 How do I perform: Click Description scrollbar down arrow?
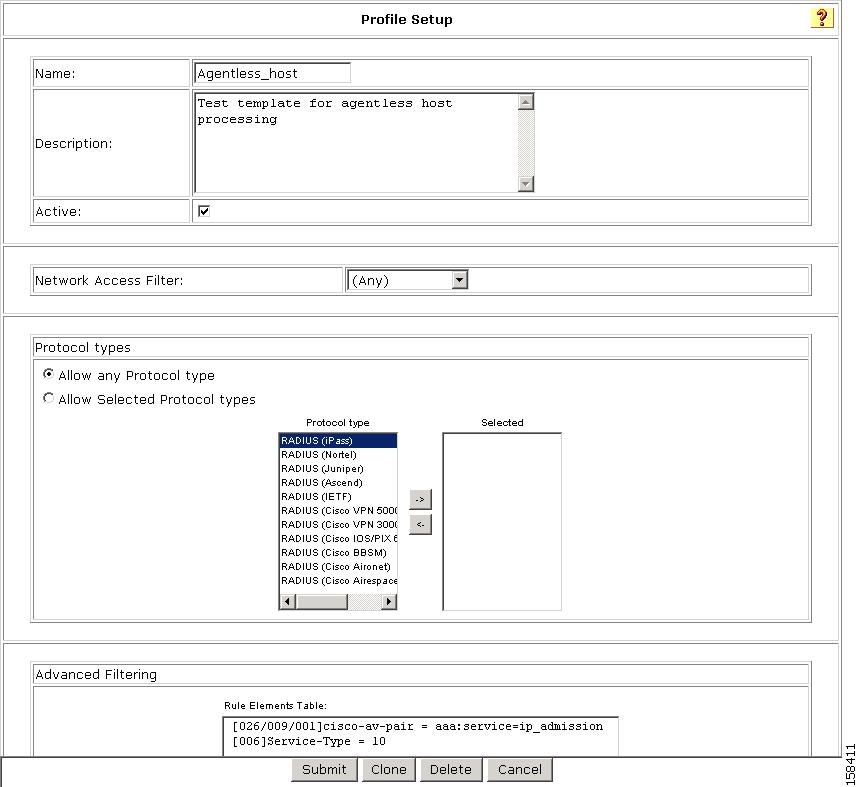[526, 184]
